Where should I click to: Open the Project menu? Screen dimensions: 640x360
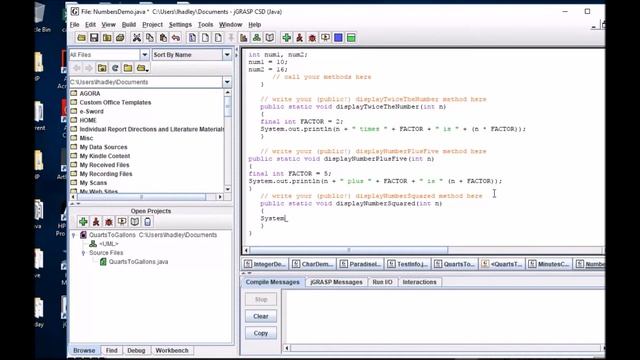click(152, 25)
